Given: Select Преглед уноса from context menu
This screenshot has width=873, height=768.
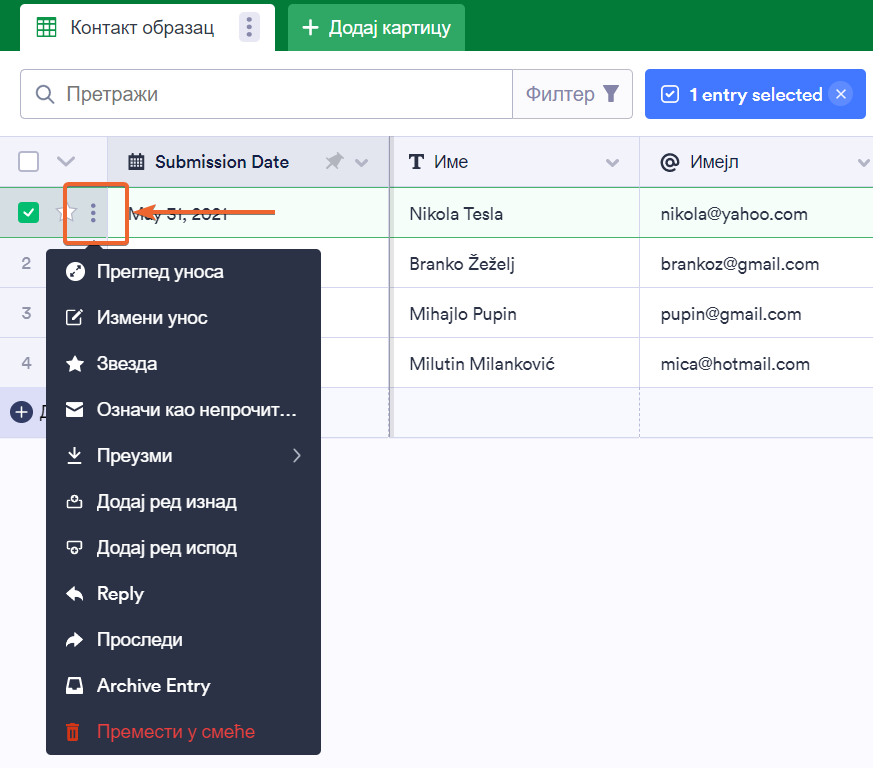Looking at the screenshot, I should coord(160,272).
